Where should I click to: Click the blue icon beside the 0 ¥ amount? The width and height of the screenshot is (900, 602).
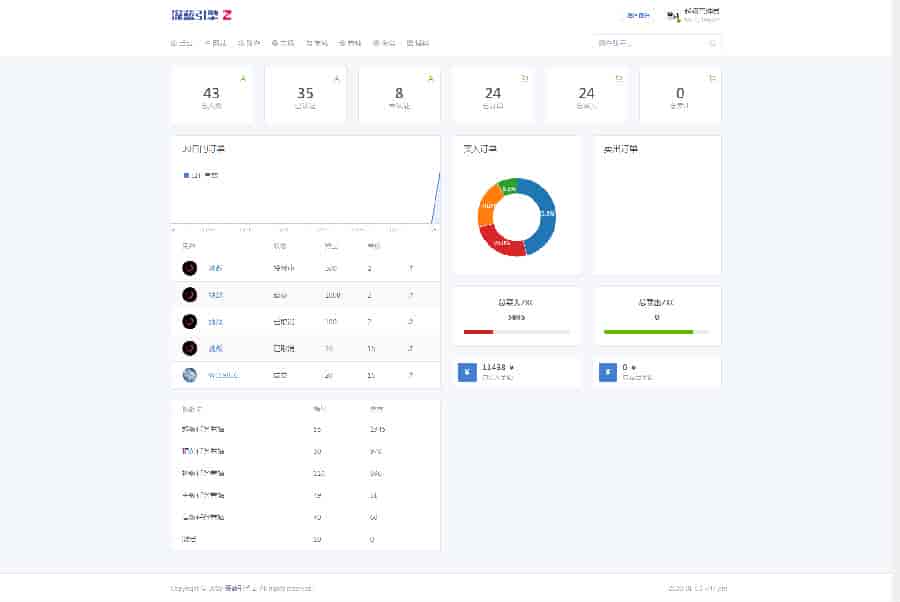pyautogui.click(x=608, y=372)
